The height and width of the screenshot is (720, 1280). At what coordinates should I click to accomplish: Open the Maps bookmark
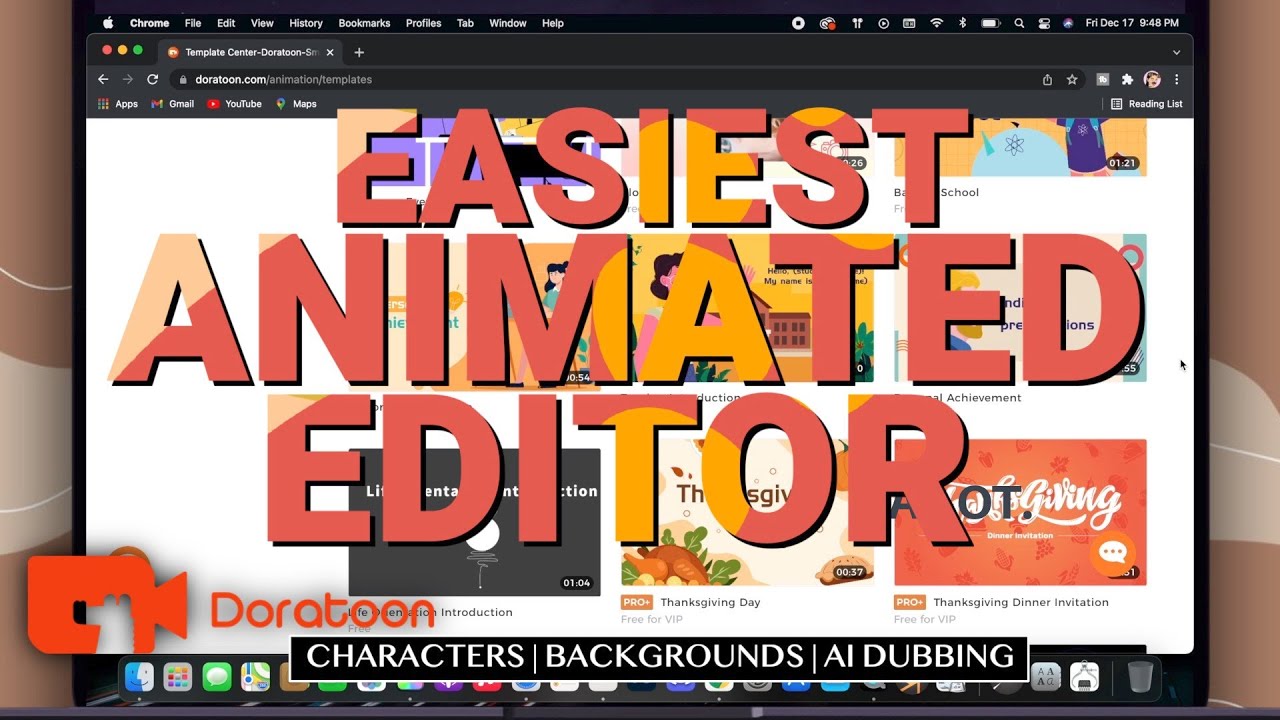tap(296, 104)
